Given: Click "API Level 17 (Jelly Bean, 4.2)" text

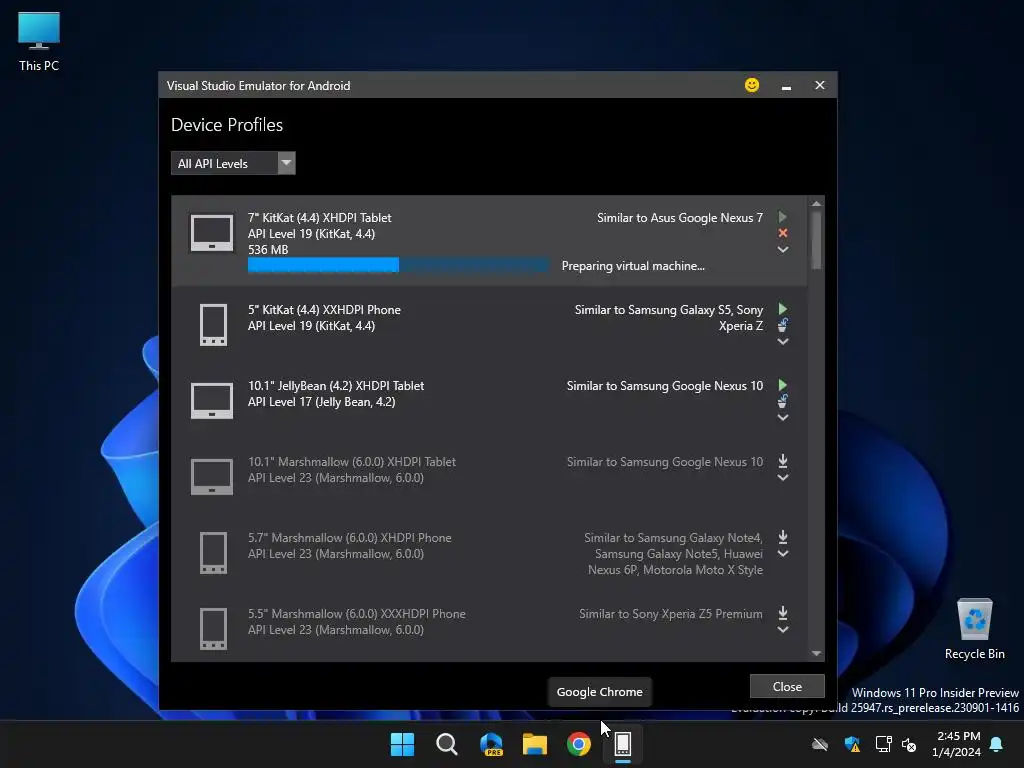Looking at the screenshot, I should click(321, 402).
